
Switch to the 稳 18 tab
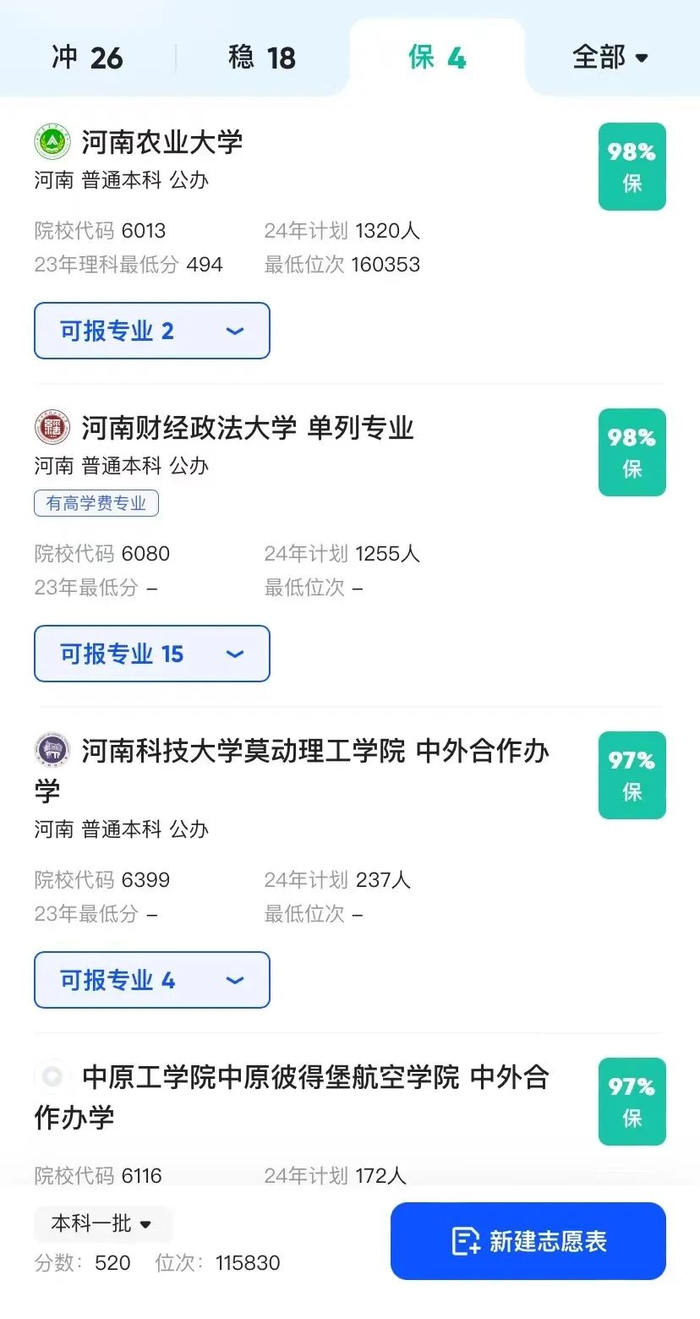262,58
